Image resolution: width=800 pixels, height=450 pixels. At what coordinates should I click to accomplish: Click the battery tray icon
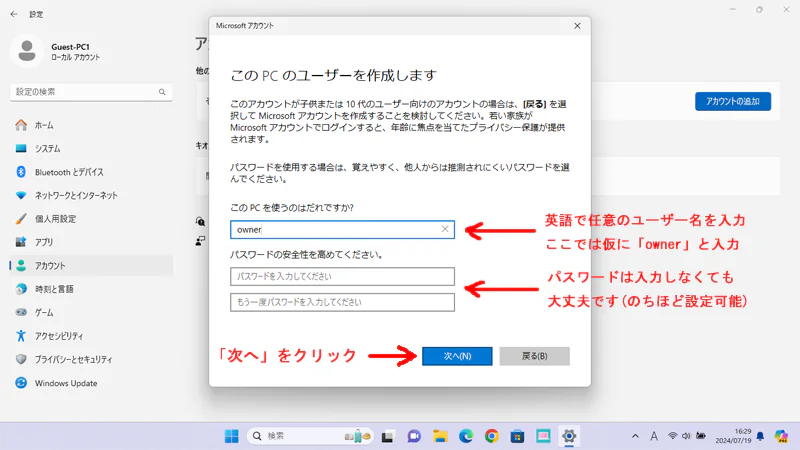(x=701, y=436)
